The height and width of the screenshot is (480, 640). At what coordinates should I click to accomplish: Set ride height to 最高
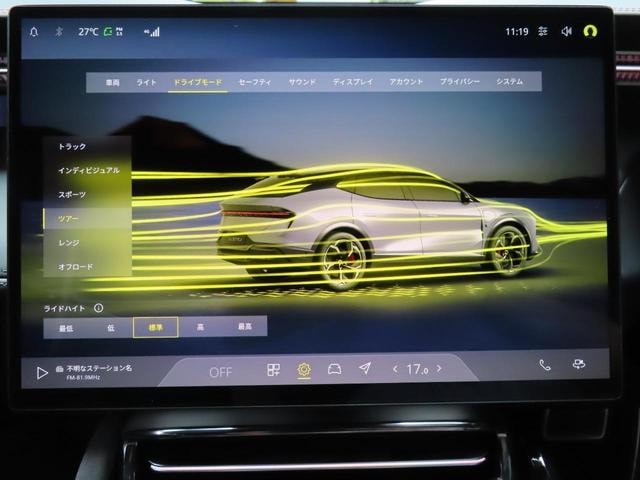(245, 327)
